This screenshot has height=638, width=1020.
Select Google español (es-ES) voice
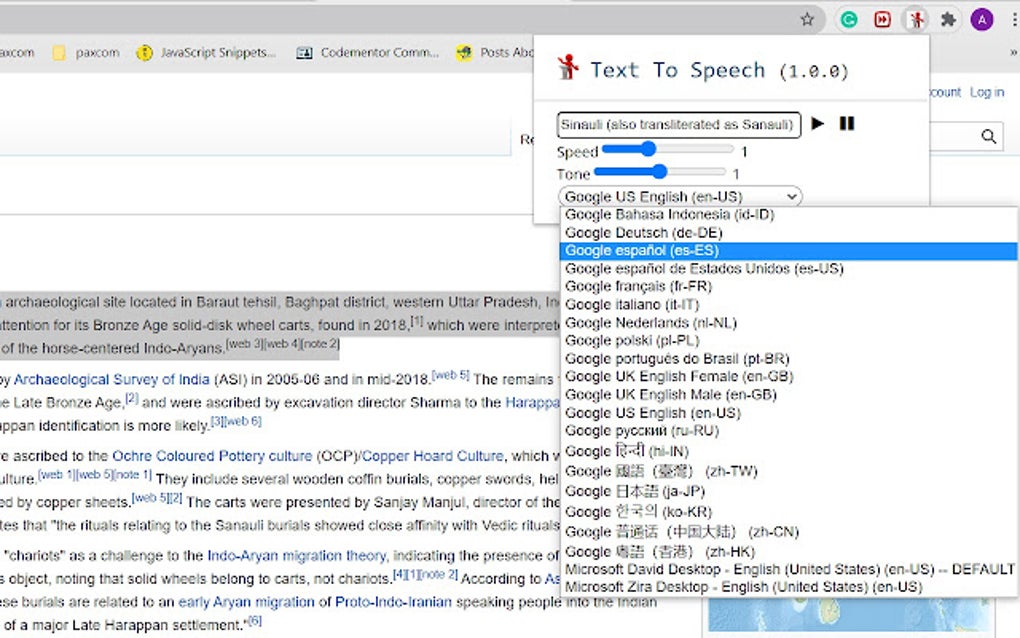point(788,250)
